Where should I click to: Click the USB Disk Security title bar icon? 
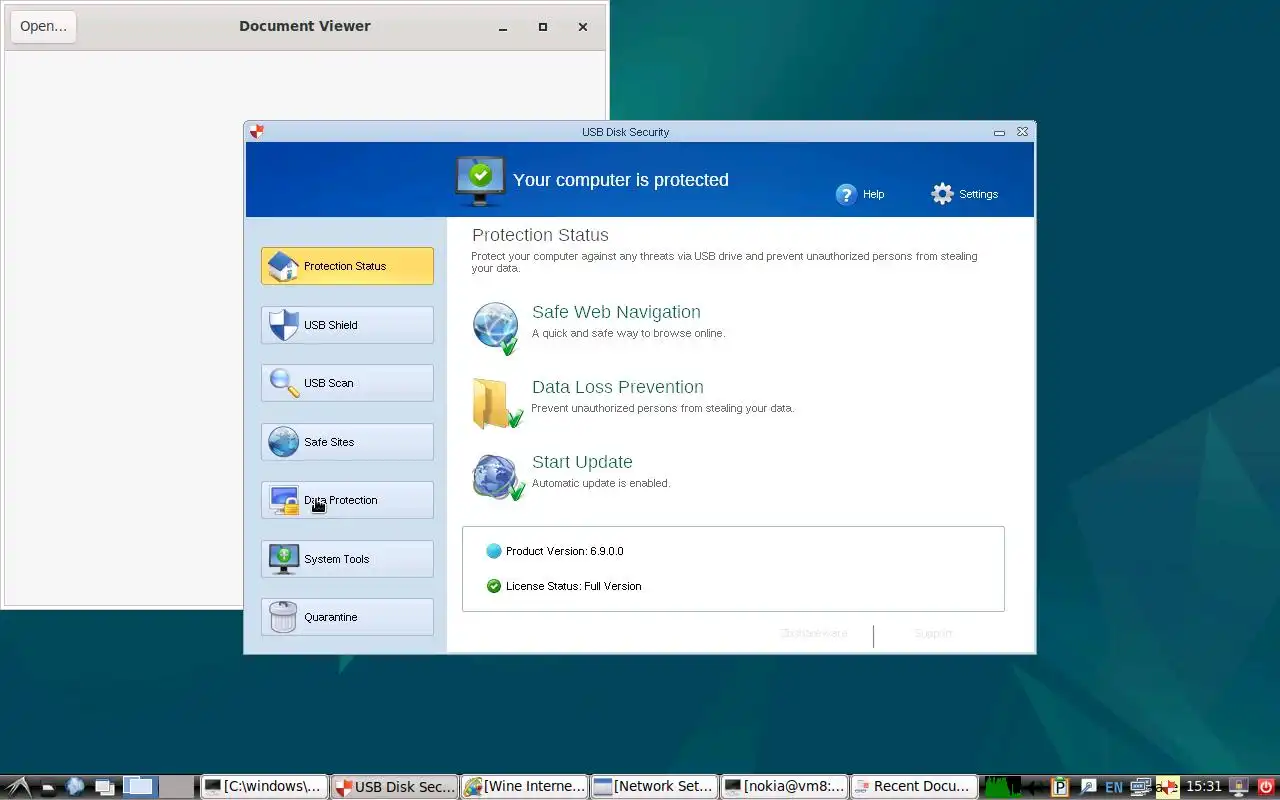pos(257,131)
